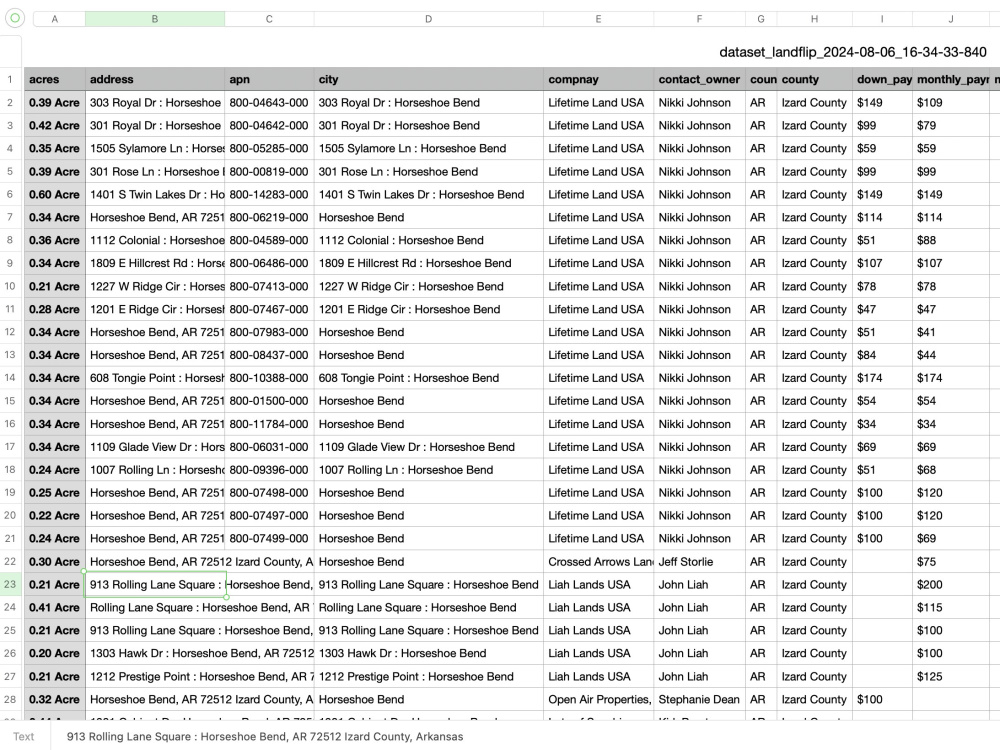1000x750 pixels.
Task: Select column B header
Action: 155,19
